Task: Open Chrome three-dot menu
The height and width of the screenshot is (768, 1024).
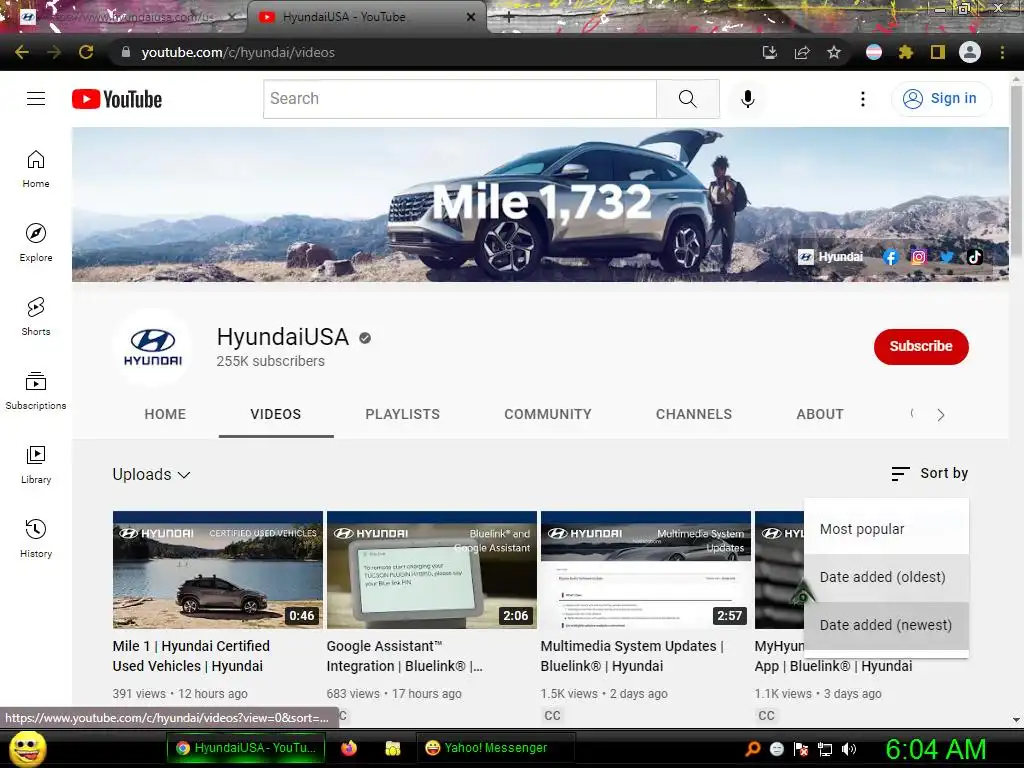Action: (1002, 52)
